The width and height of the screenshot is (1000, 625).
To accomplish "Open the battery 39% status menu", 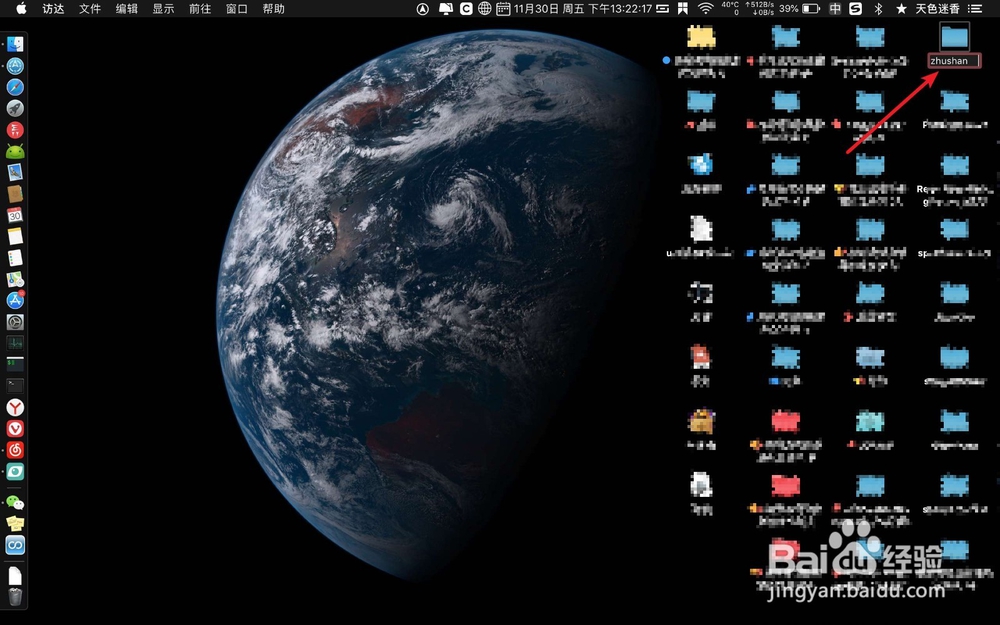I will click(x=799, y=8).
